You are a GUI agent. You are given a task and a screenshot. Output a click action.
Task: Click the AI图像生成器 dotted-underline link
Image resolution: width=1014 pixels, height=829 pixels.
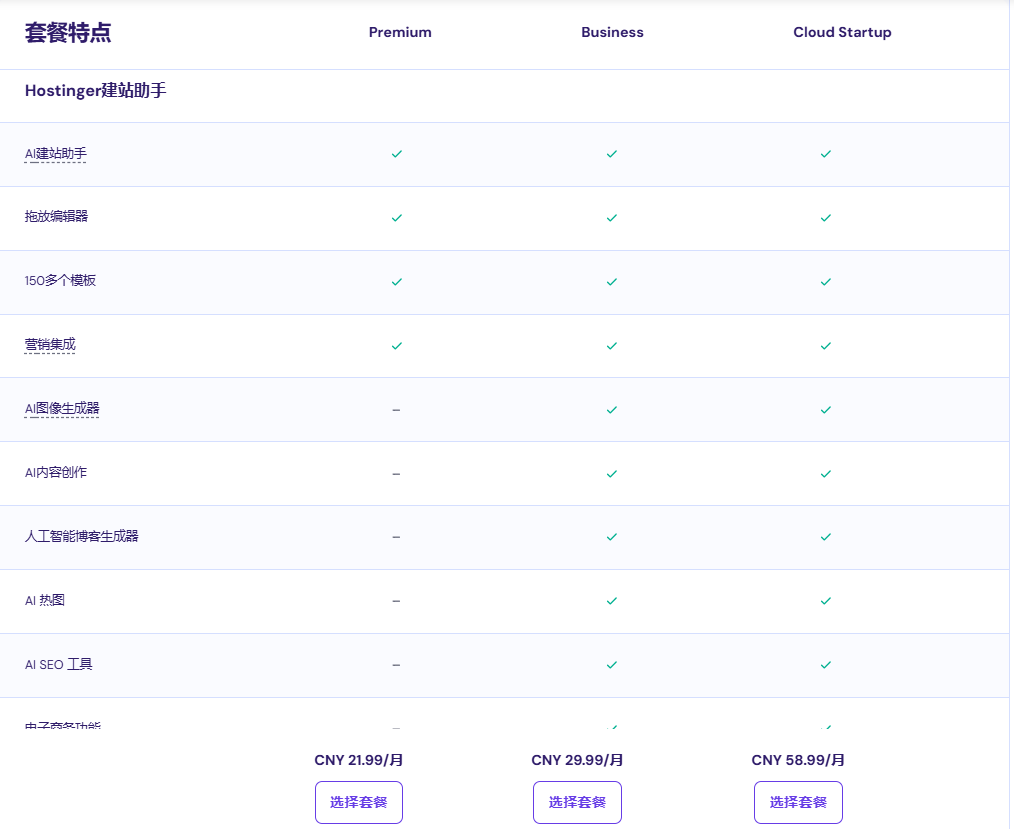(x=61, y=409)
